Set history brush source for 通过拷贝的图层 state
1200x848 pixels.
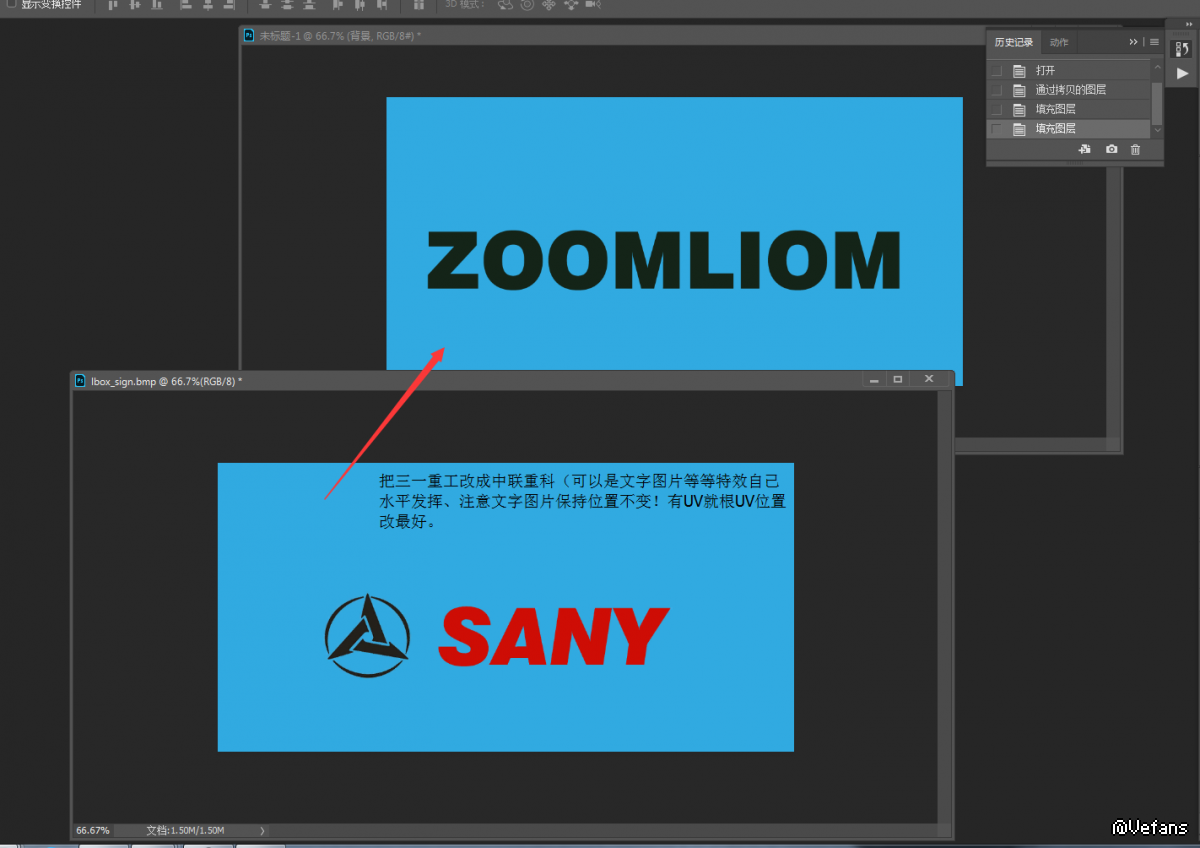996,90
